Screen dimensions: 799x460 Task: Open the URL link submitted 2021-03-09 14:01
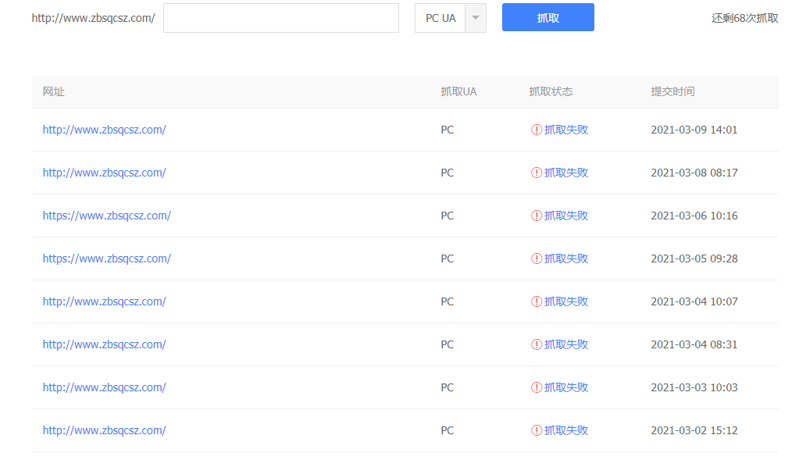click(104, 130)
